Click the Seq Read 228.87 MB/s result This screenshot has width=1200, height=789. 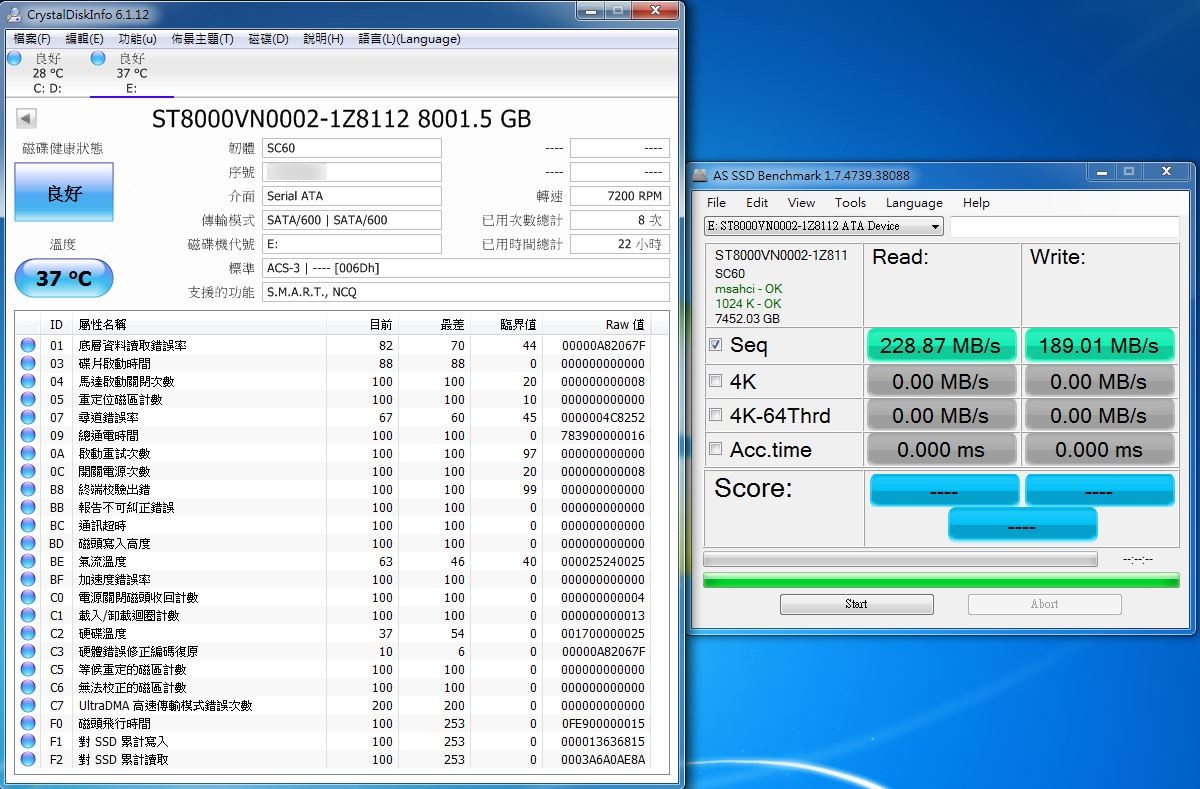[x=941, y=346]
